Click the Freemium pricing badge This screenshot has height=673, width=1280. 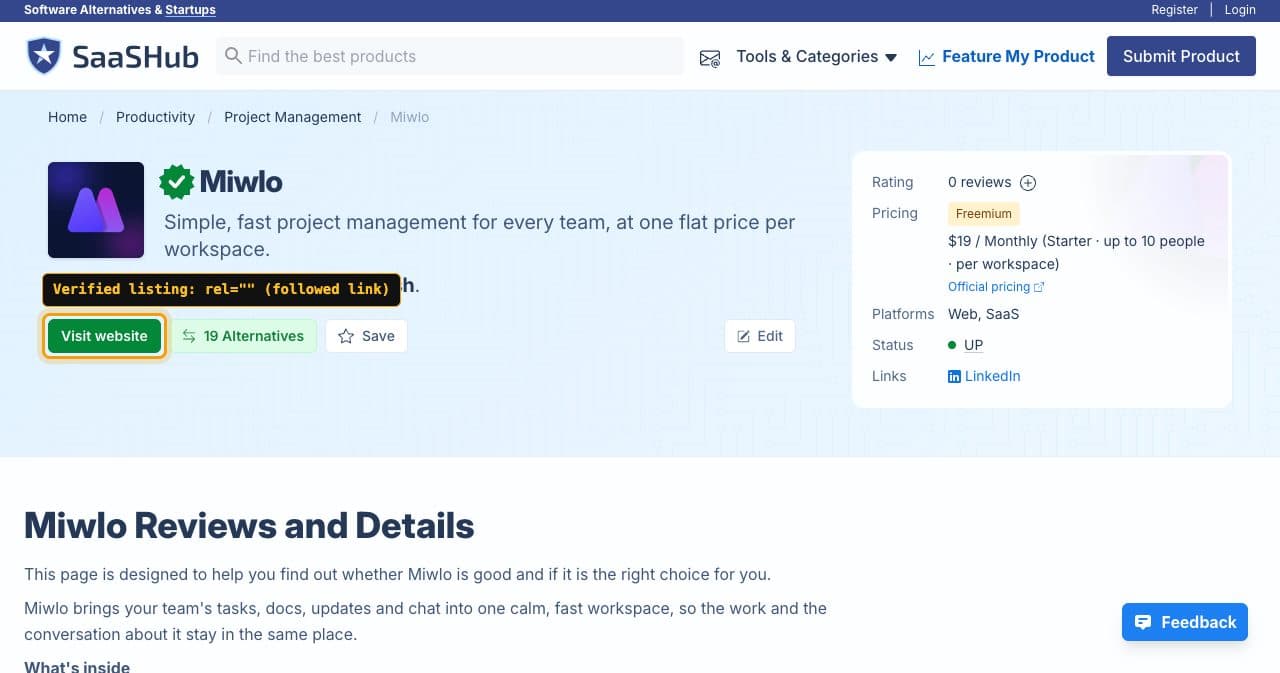[x=983, y=213]
